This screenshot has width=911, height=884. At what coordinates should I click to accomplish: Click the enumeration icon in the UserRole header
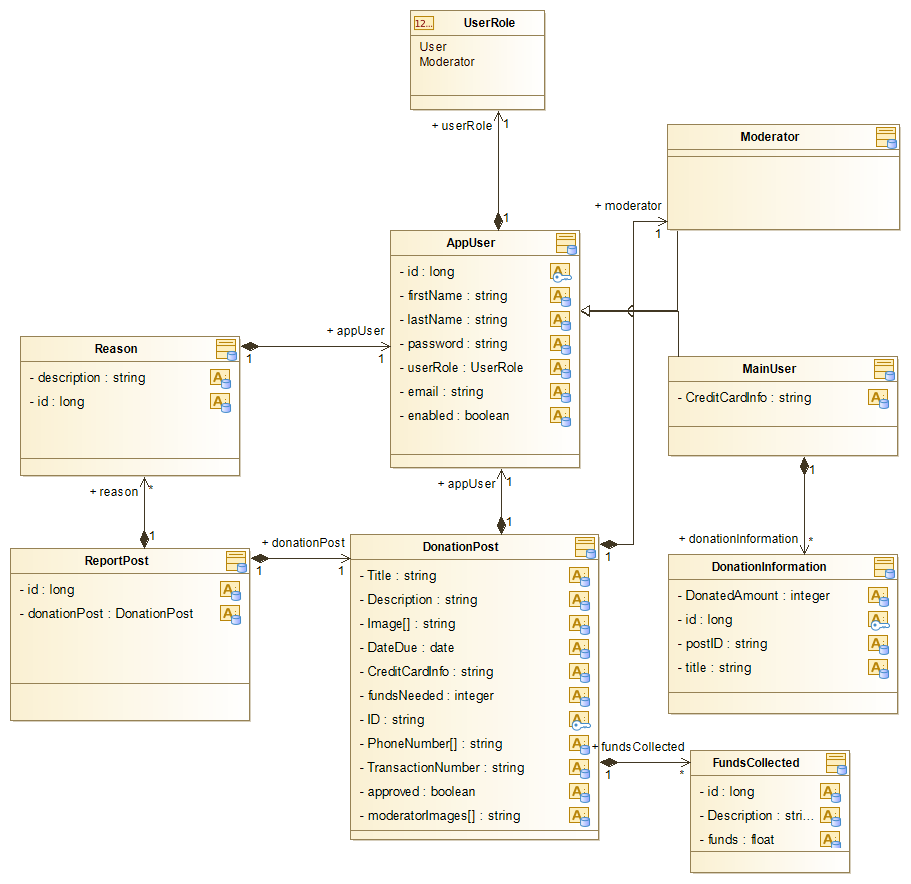[x=424, y=23]
